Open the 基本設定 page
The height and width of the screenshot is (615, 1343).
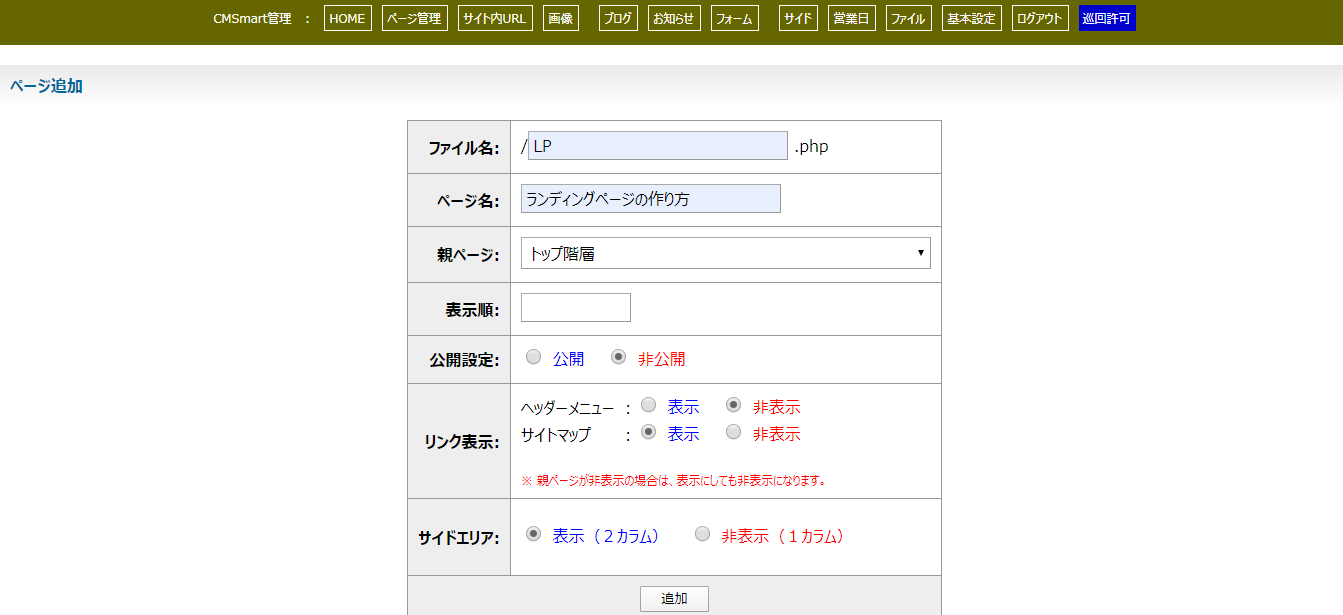(971, 18)
